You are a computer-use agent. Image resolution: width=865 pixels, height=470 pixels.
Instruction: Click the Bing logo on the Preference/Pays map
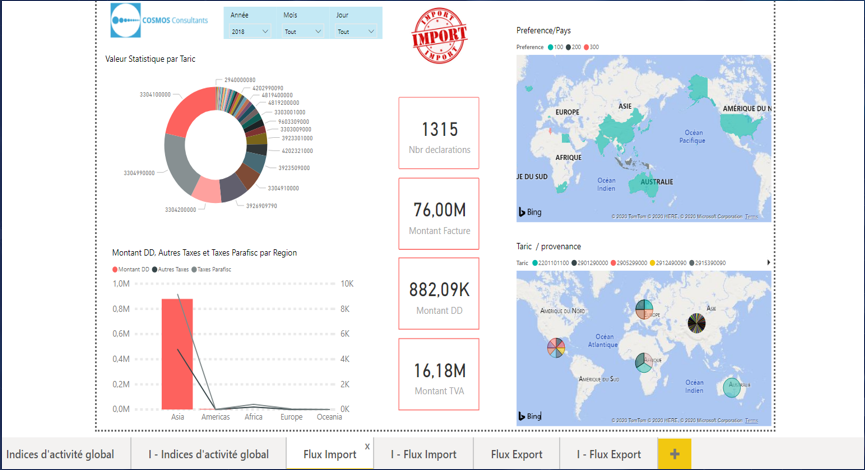(530, 212)
